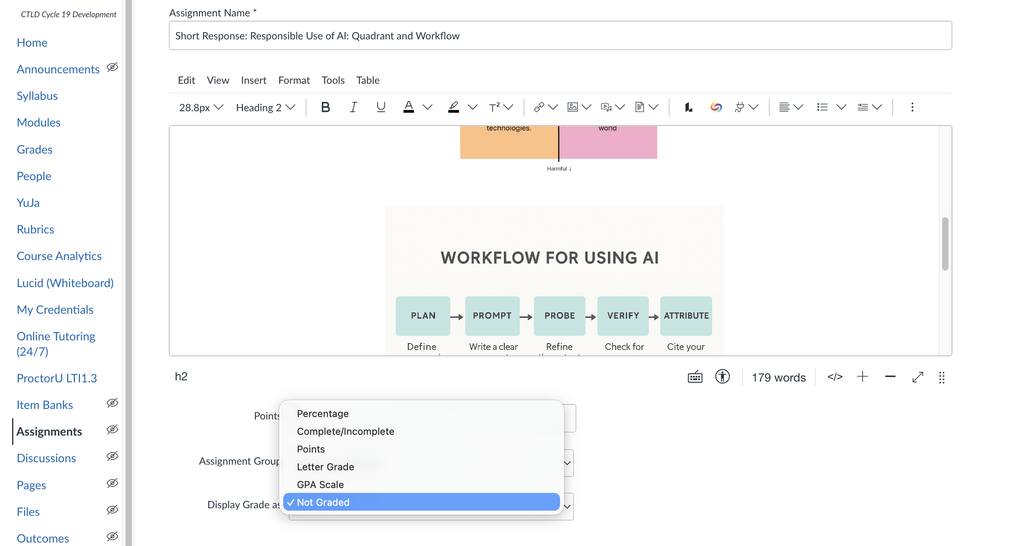Screen dimensions: 1024x546
Task: Toggle bold formatting
Action: (325, 107)
